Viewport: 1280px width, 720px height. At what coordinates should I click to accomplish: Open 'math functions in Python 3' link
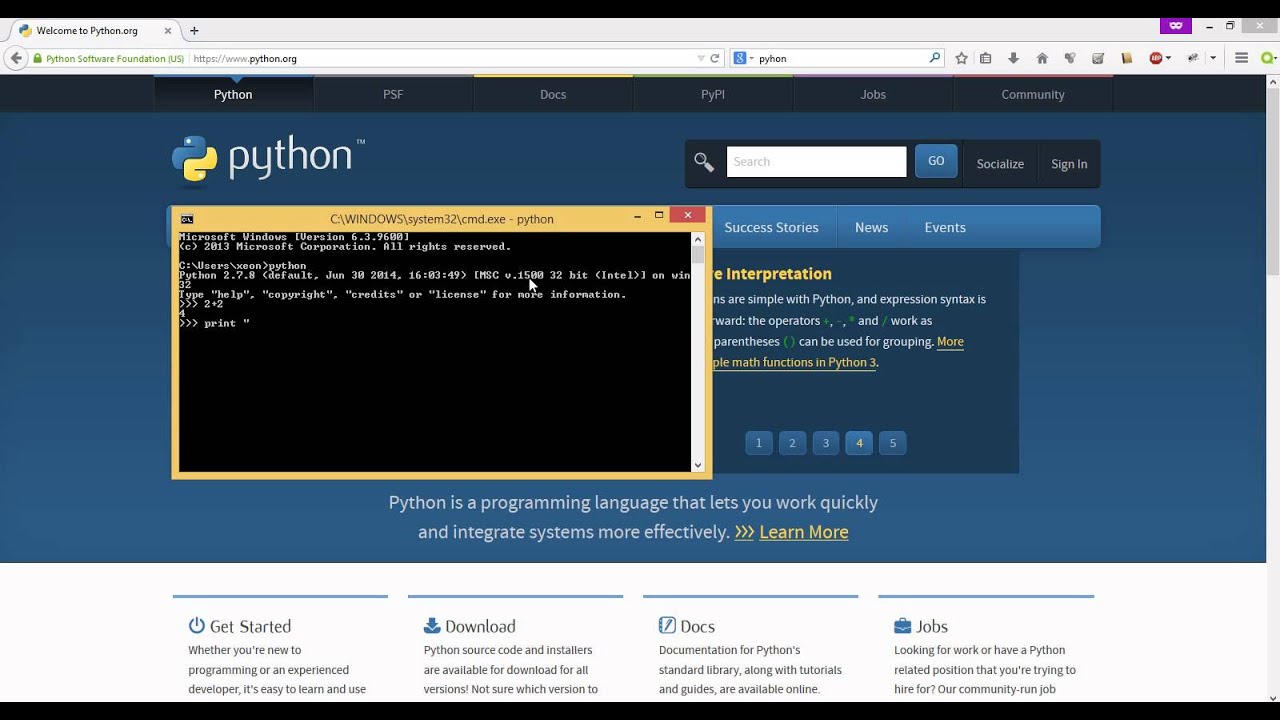pyautogui.click(x=795, y=362)
